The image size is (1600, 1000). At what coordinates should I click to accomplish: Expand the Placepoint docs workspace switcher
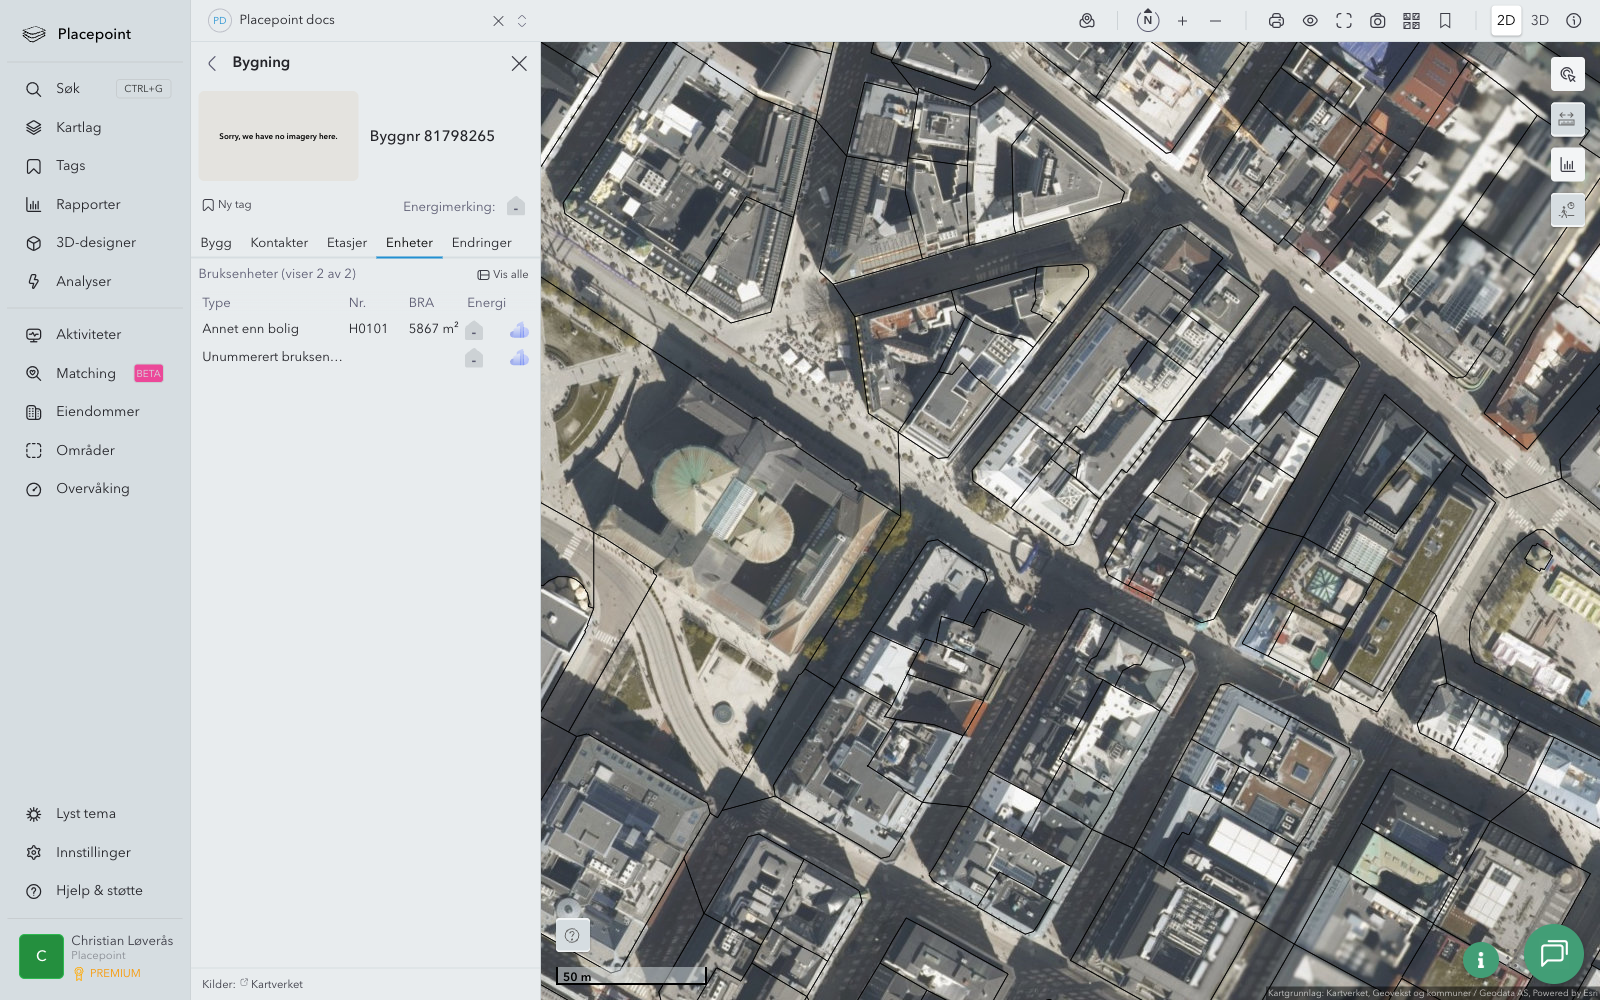[522, 21]
